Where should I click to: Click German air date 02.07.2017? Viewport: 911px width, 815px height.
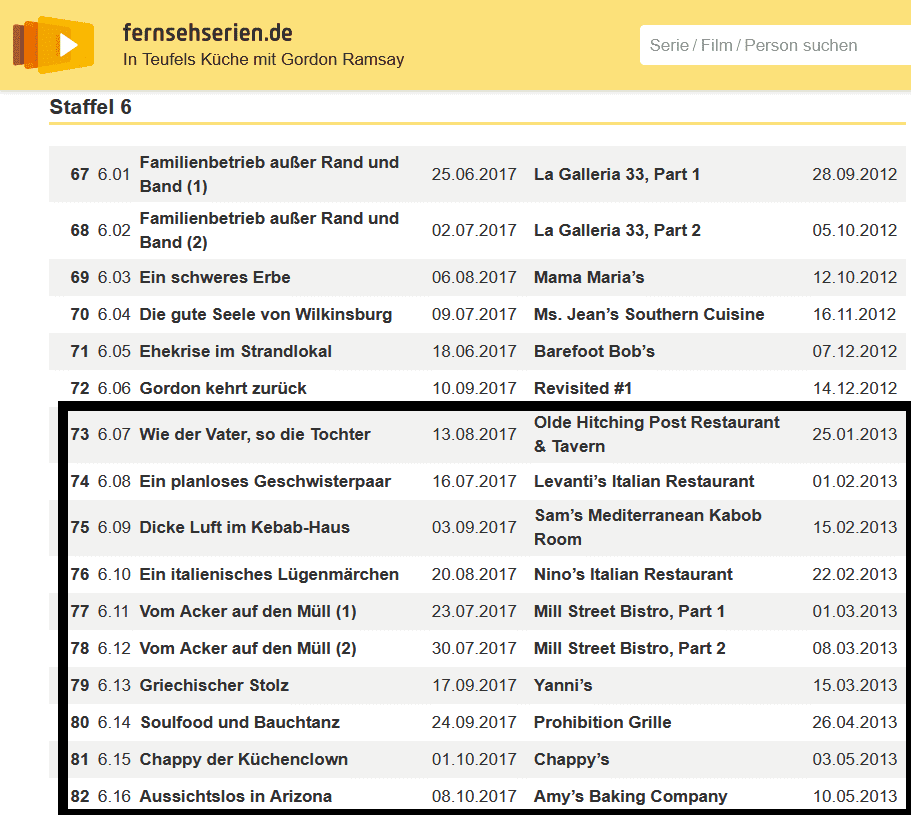pyautogui.click(x=474, y=230)
